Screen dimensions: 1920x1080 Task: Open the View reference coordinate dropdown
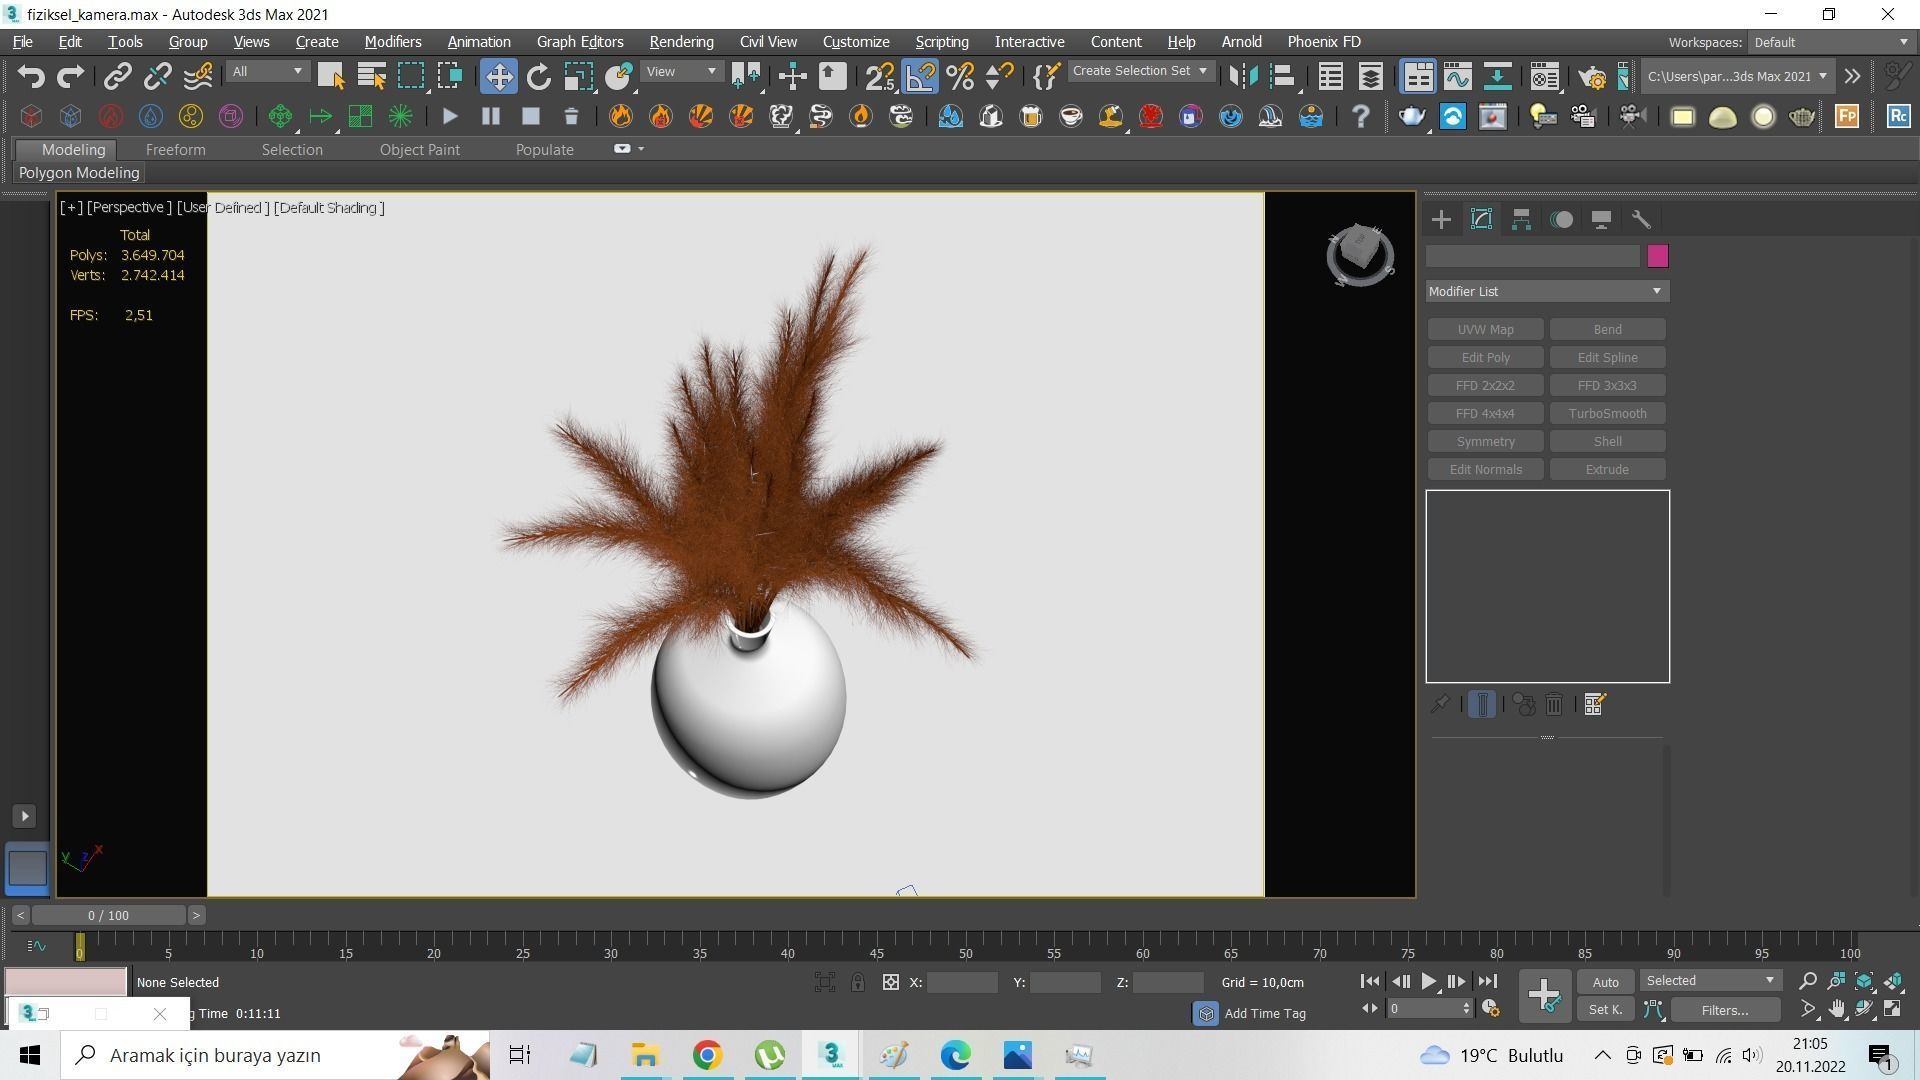coord(682,71)
